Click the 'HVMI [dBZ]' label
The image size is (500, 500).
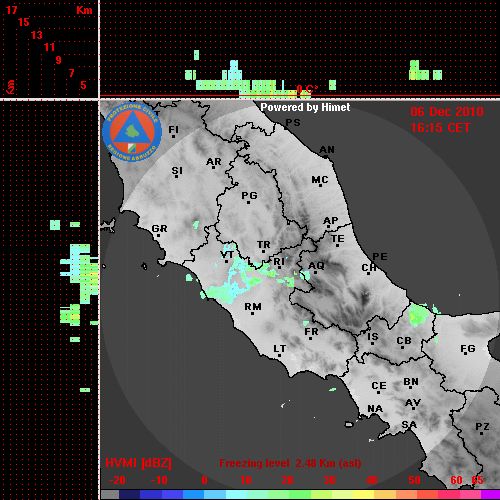coord(138,463)
